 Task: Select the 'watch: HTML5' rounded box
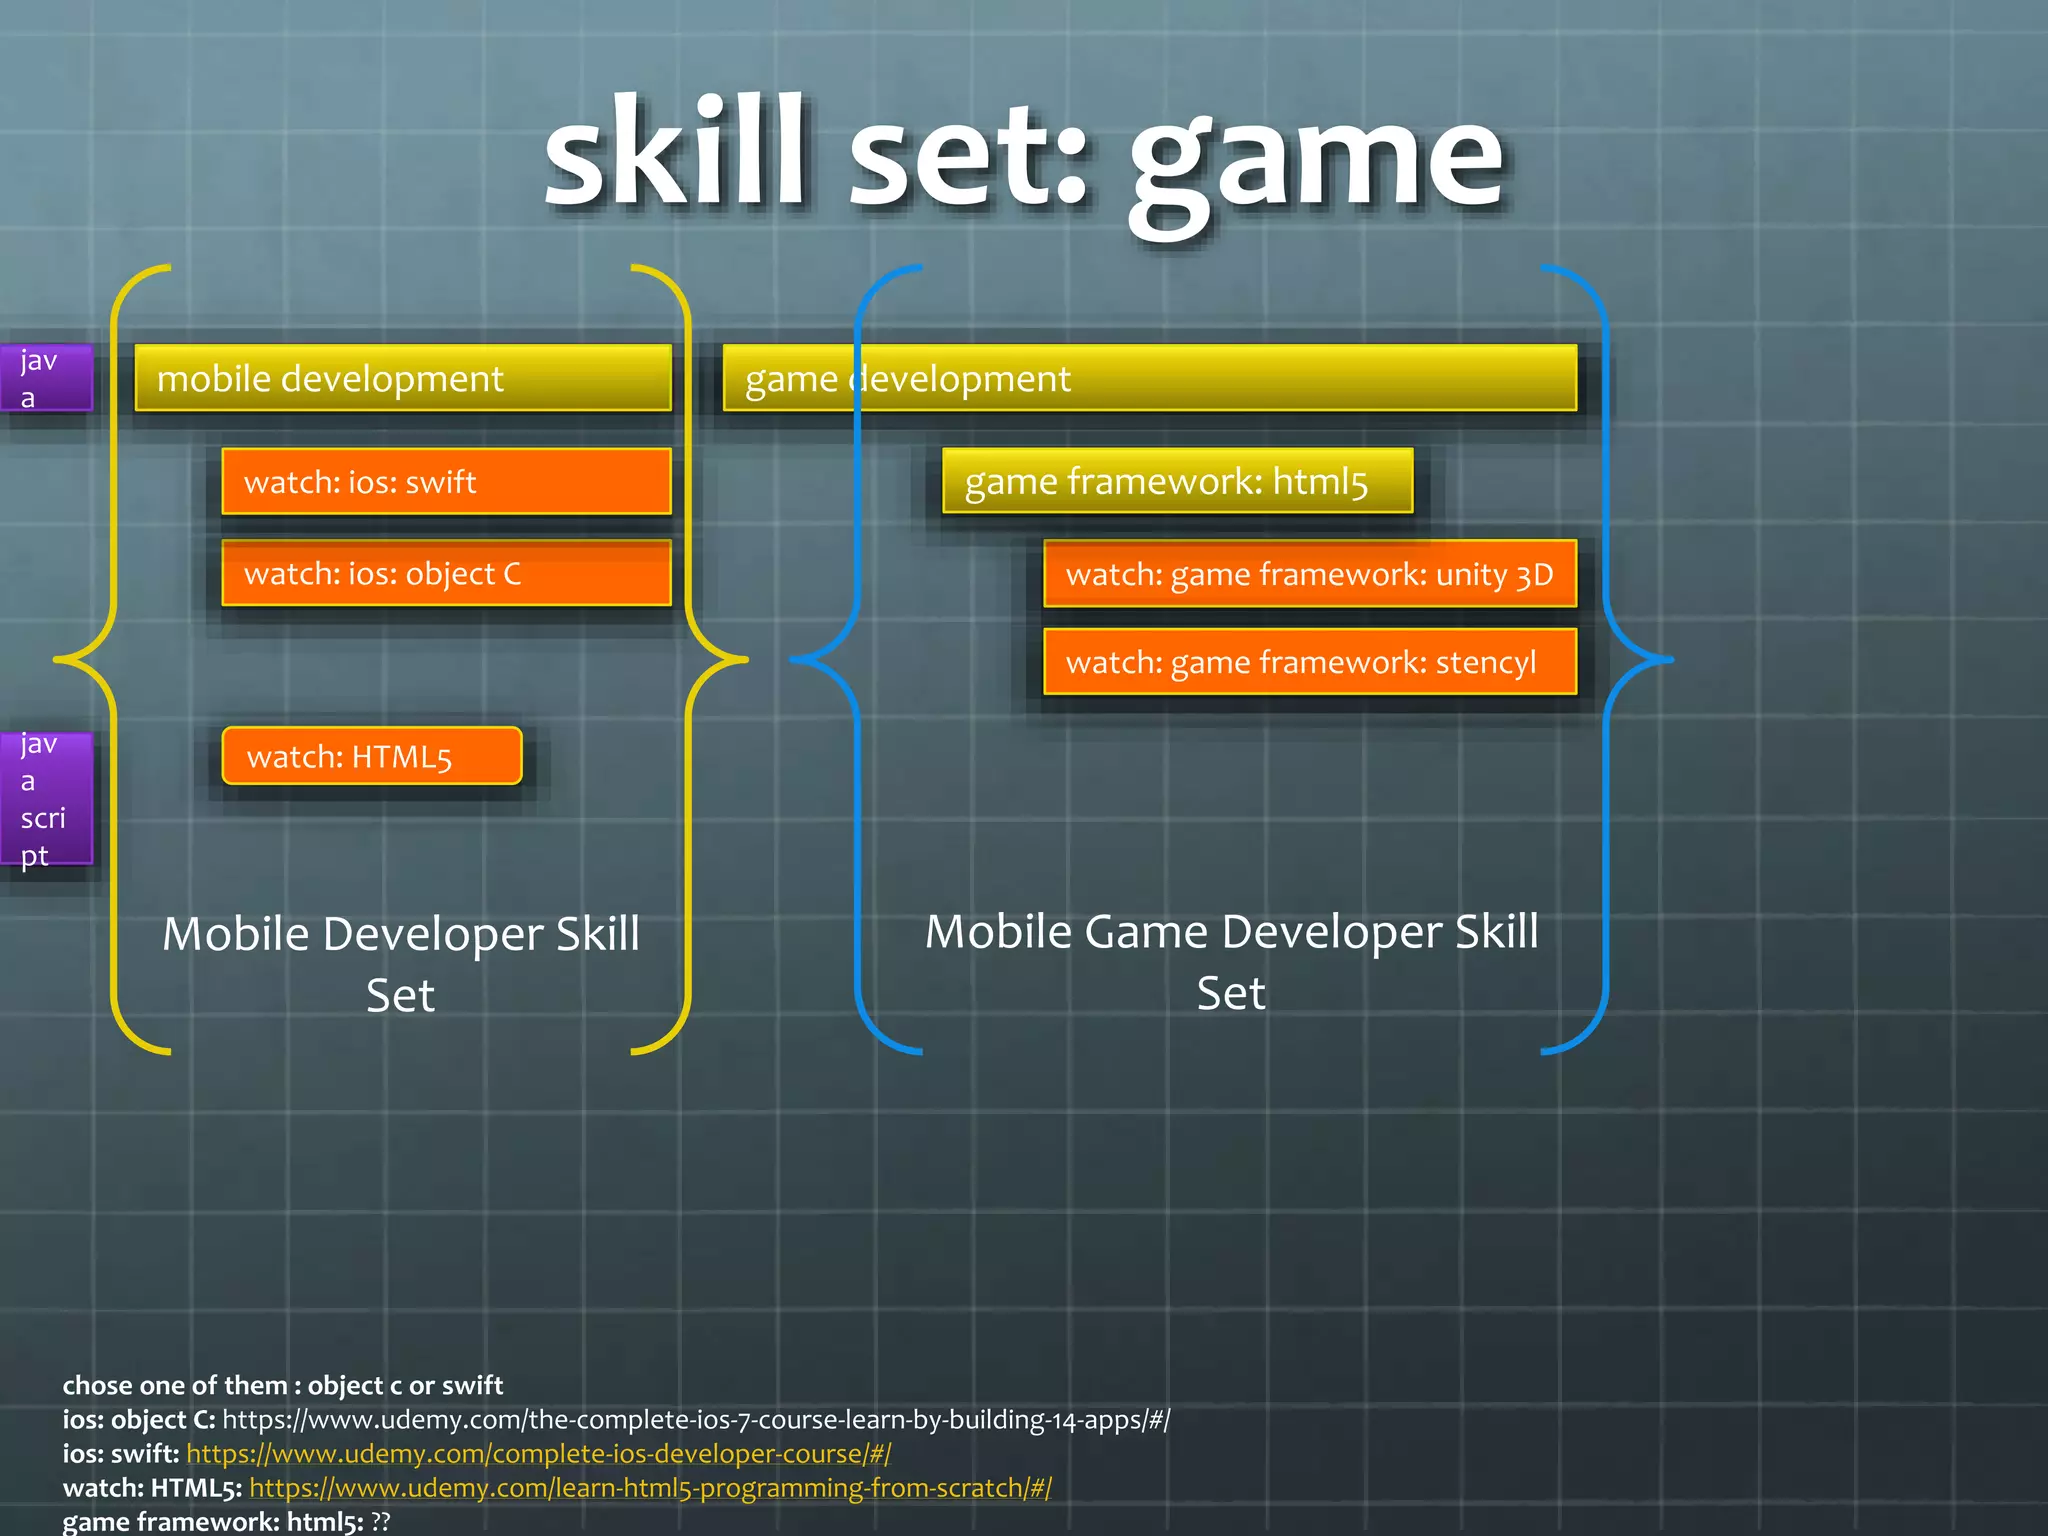click(372, 756)
